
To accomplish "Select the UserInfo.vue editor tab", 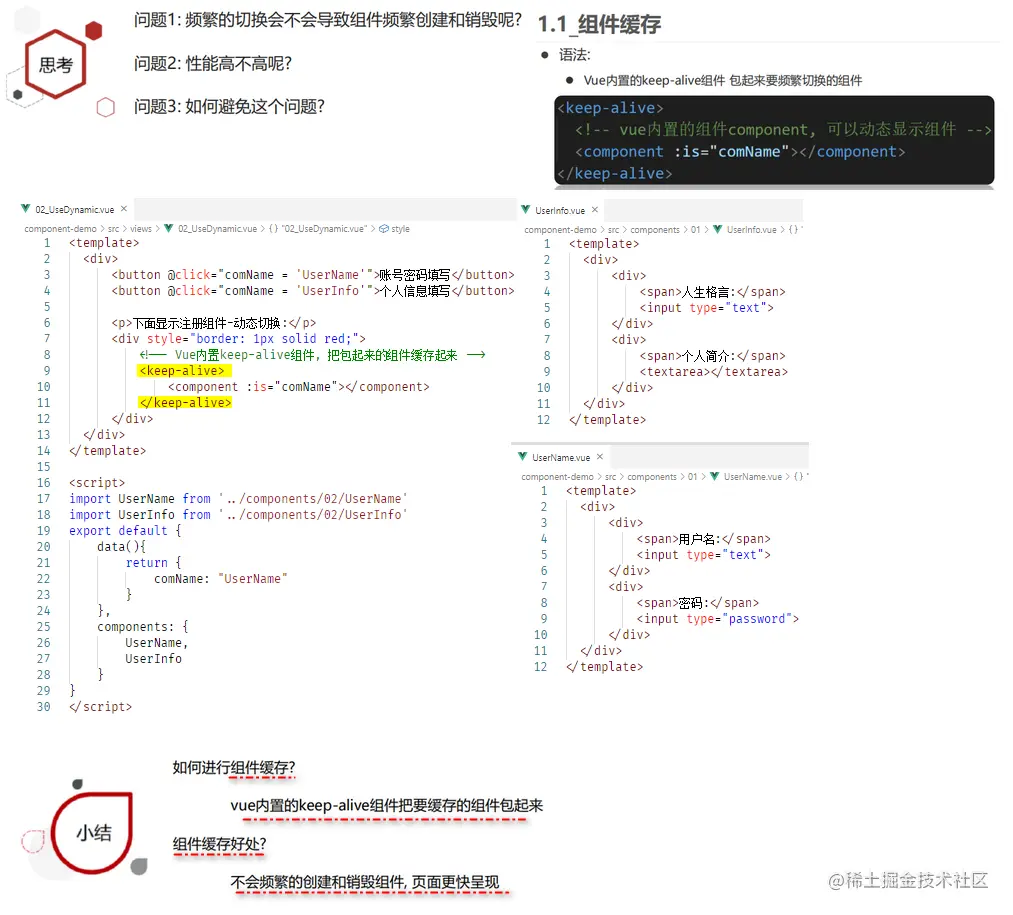I will [560, 210].
